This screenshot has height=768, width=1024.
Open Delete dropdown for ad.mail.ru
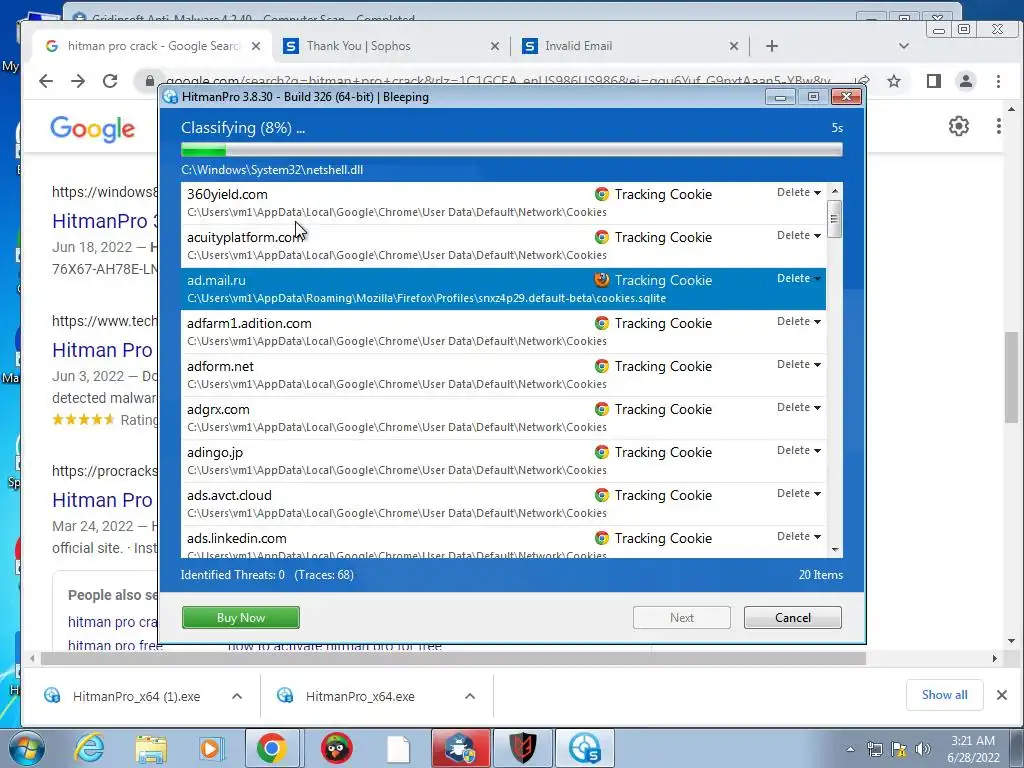click(799, 279)
